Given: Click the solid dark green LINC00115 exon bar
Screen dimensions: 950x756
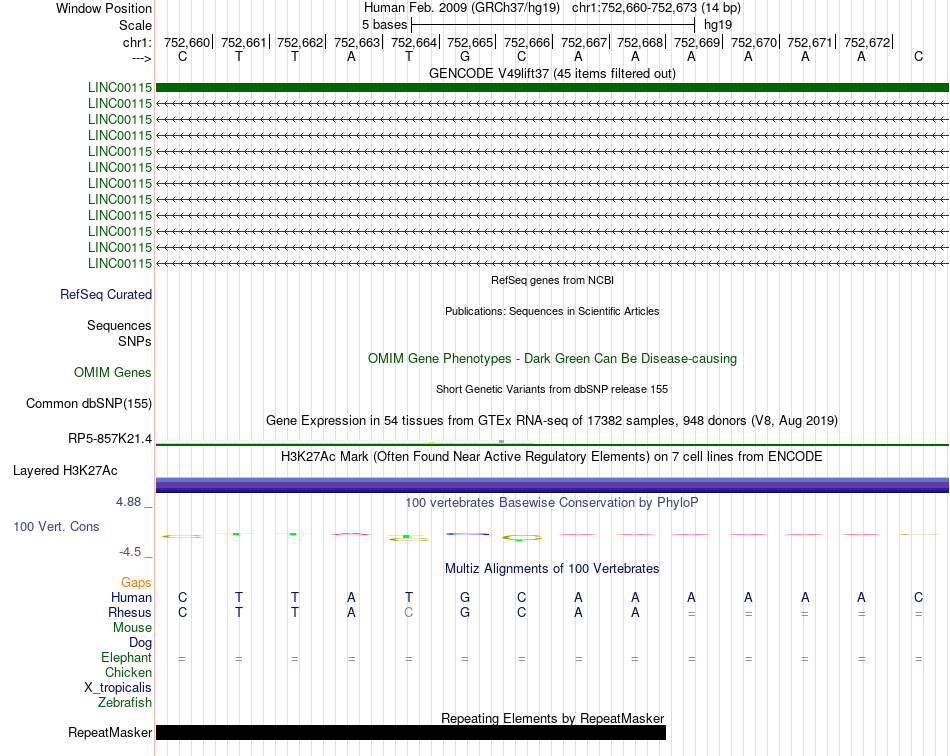Looking at the screenshot, I should click(552, 87).
